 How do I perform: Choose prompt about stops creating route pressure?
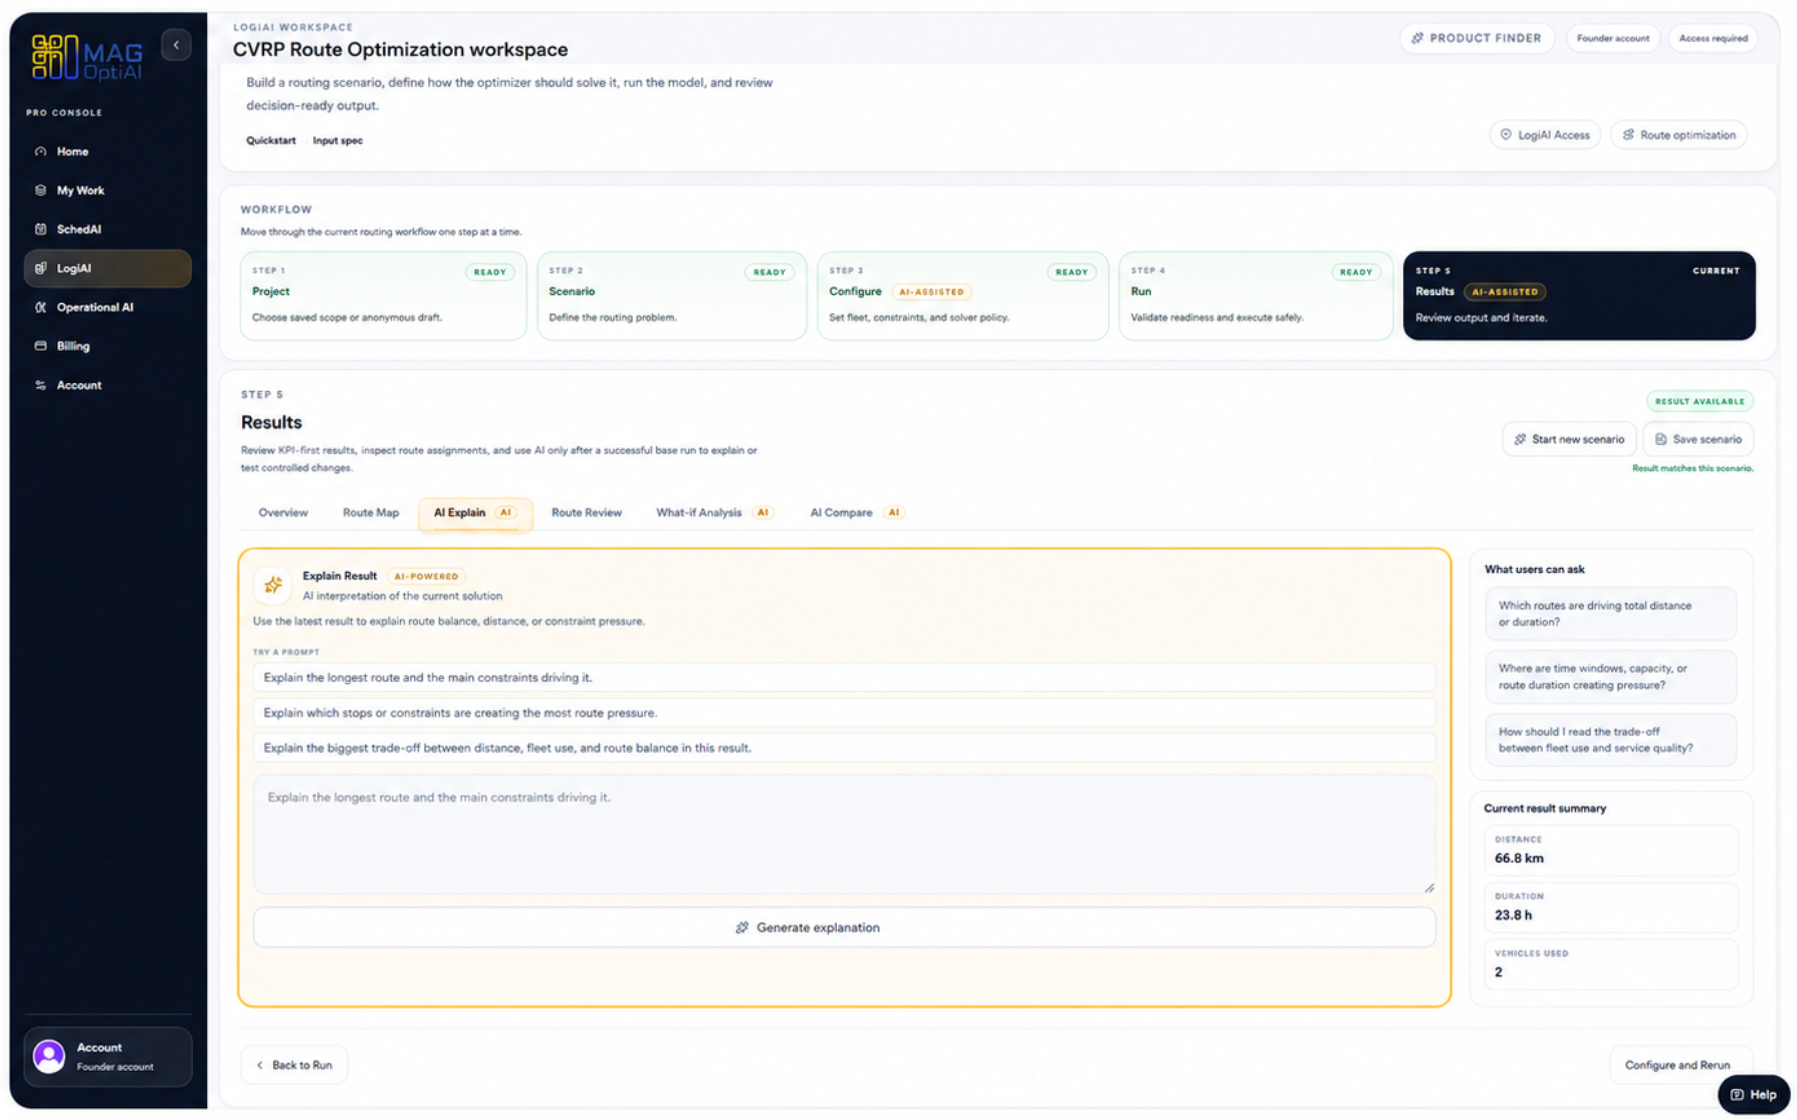coord(844,713)
